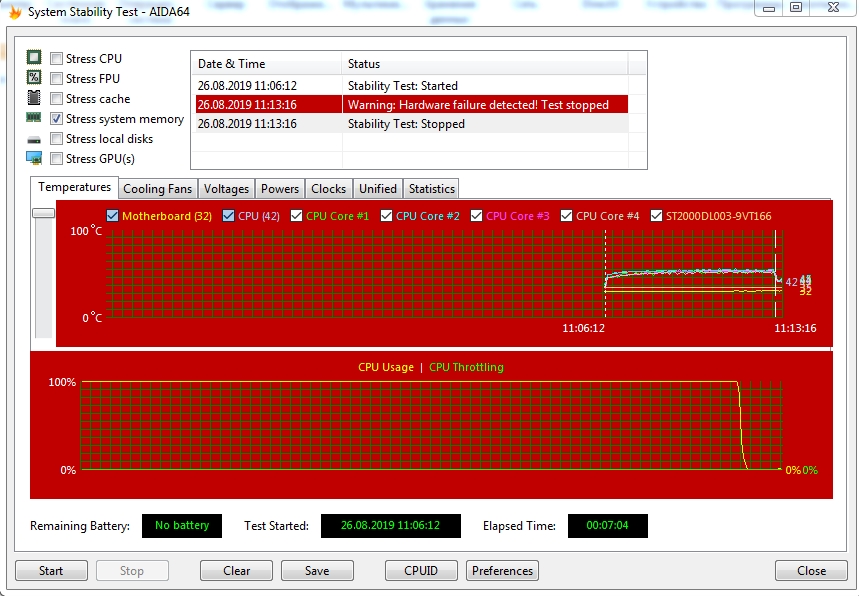Image resolution: width=859 pixels, height=596 pixels.
Task: Click the Close button
Action: click(x=811, y=571)
